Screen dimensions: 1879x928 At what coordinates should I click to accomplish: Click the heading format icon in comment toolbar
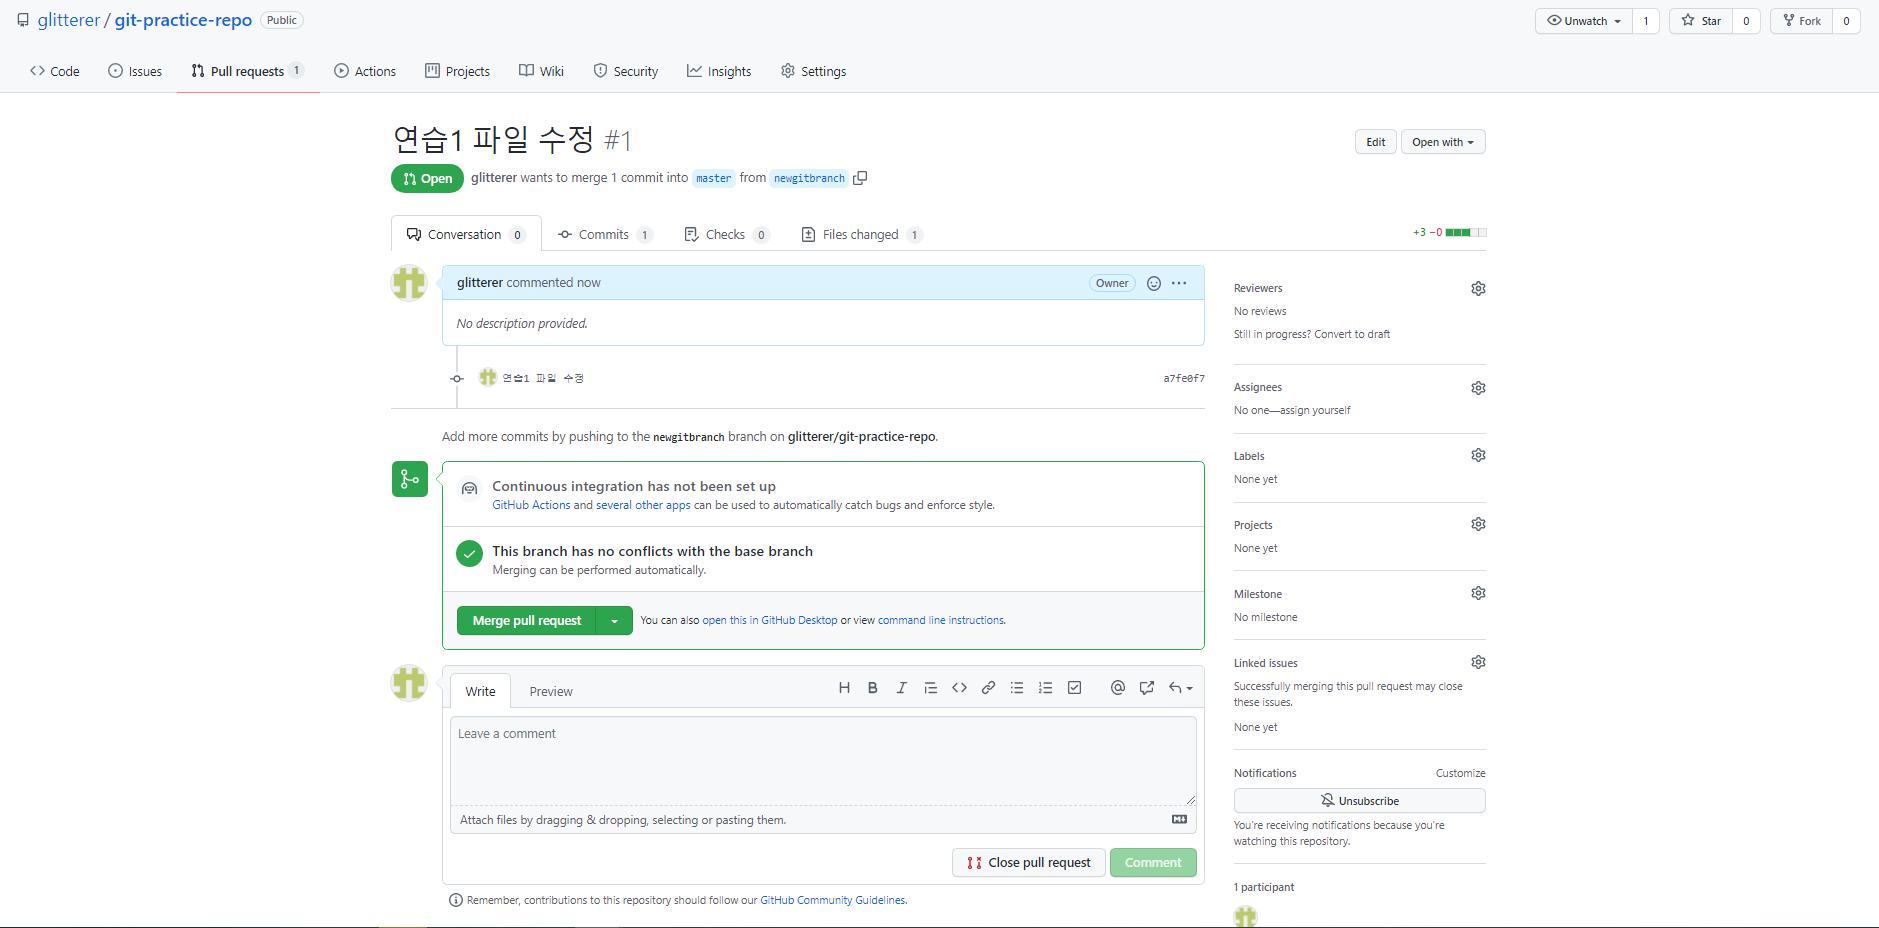844,688
